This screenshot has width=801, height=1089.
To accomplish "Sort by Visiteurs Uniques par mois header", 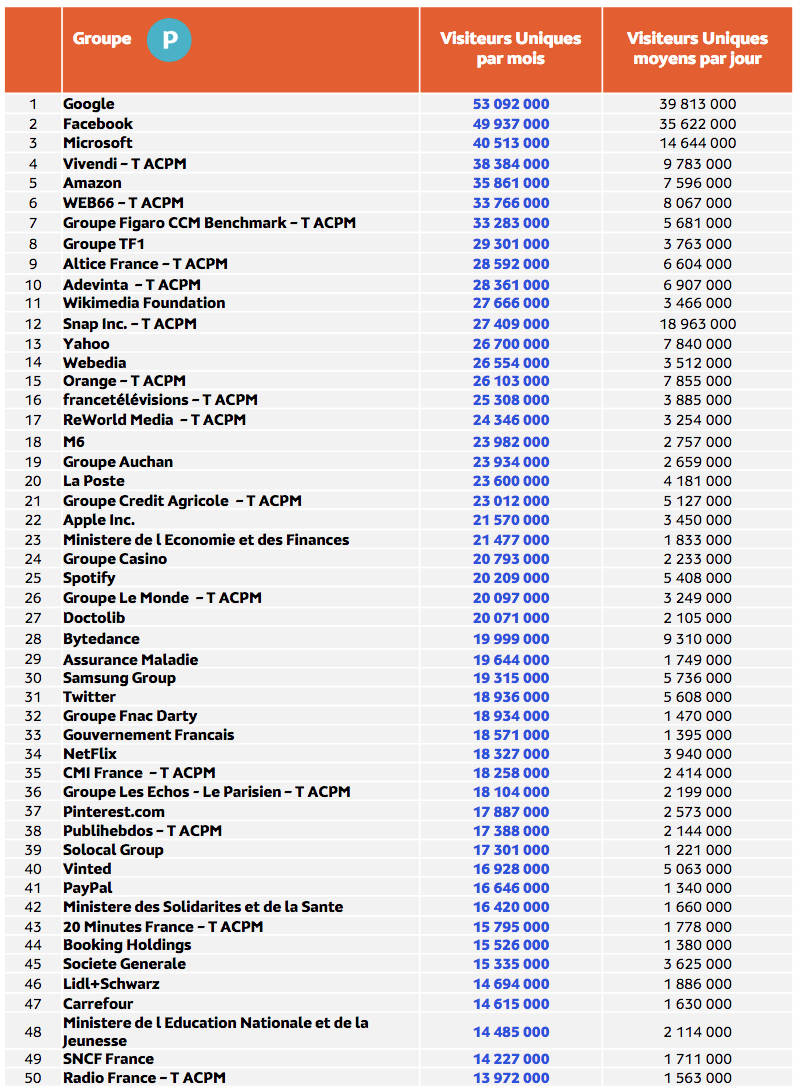I will pos(509,49).
